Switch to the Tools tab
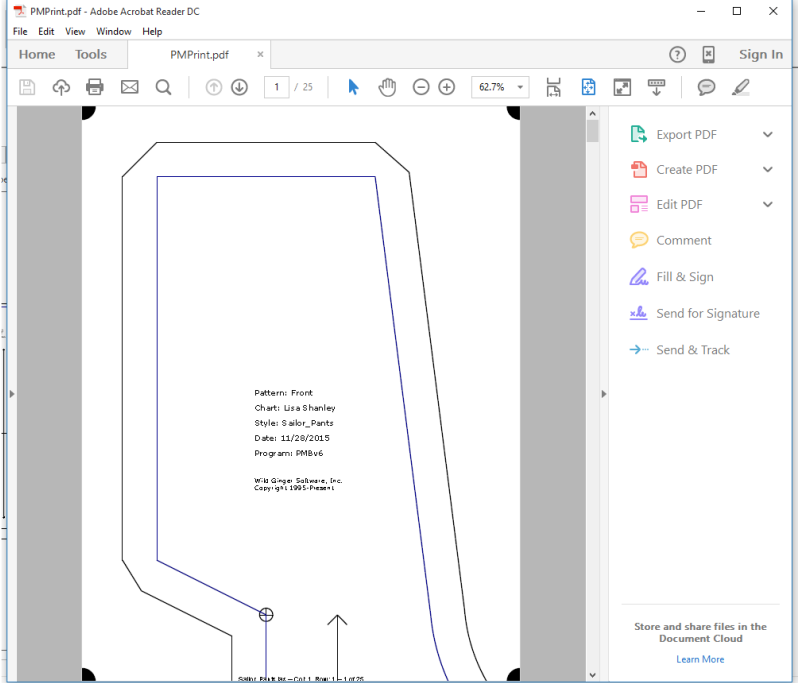800x683 pixels. point(91,54)
